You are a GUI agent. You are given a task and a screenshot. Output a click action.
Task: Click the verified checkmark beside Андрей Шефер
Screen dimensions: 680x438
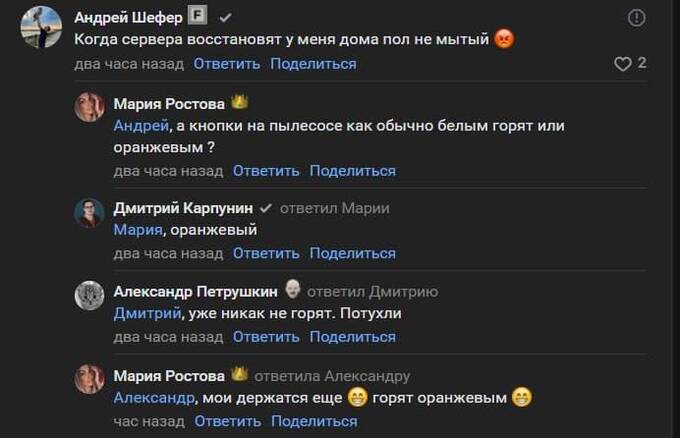click(x=226, y=18)
